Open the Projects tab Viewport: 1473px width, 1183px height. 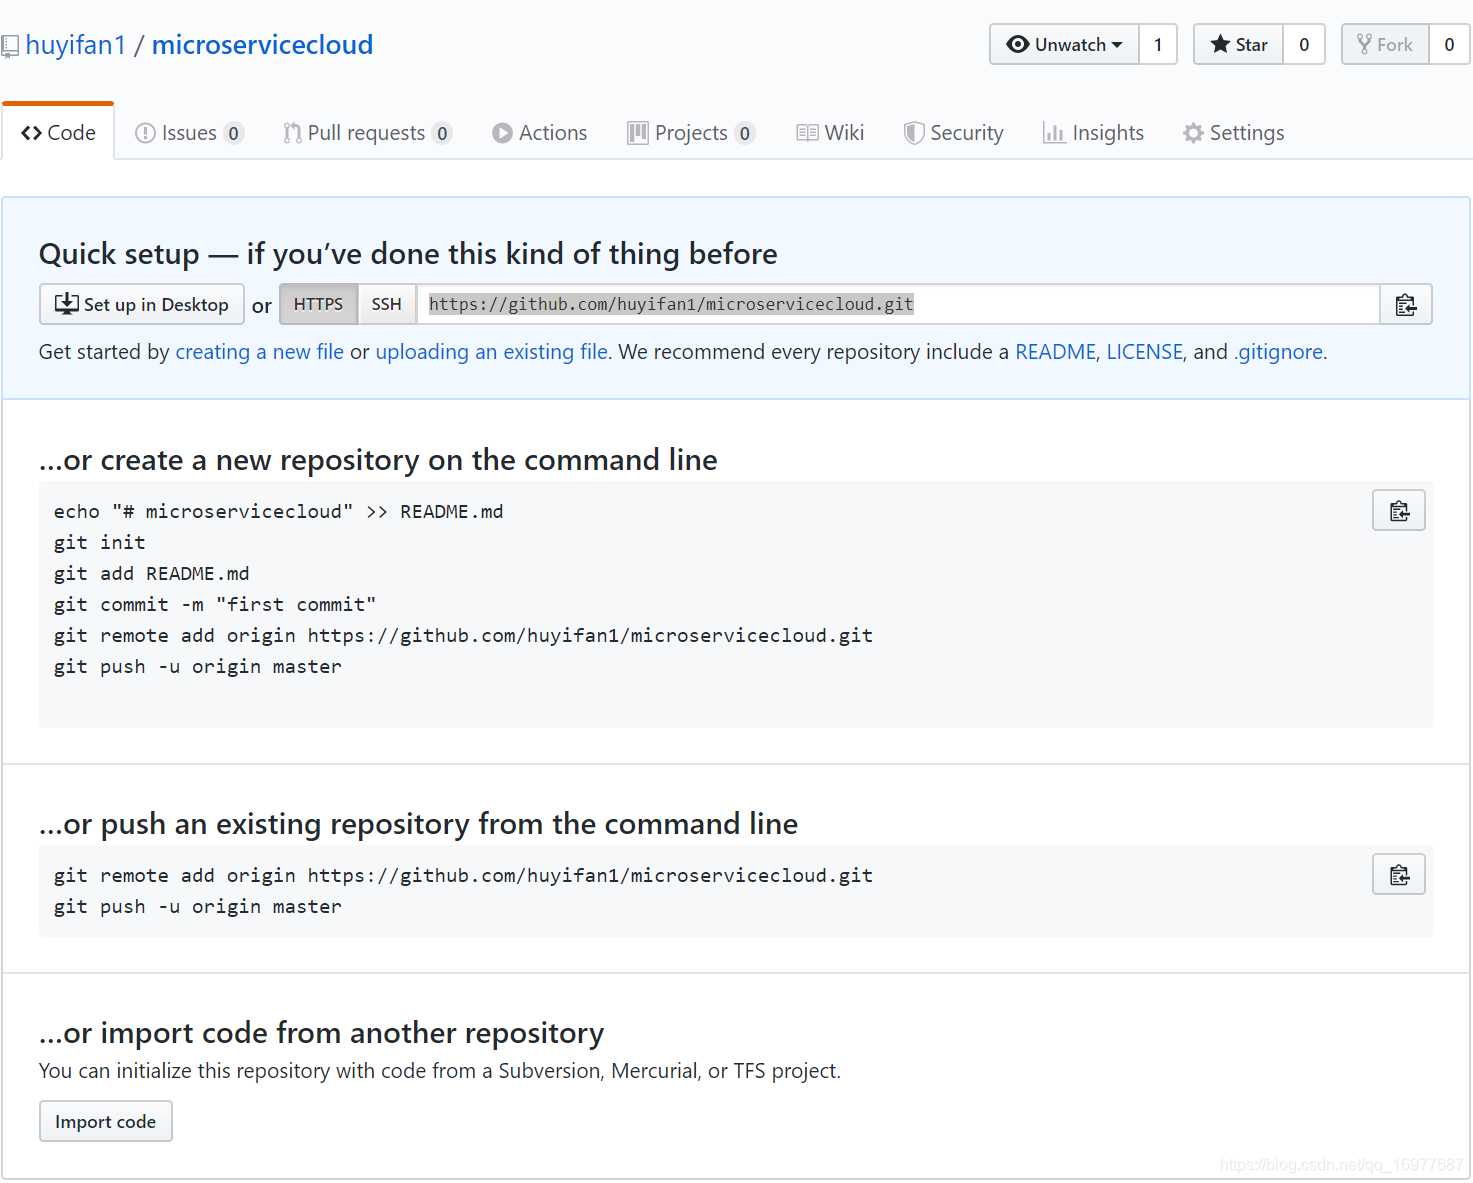[690, 133]
